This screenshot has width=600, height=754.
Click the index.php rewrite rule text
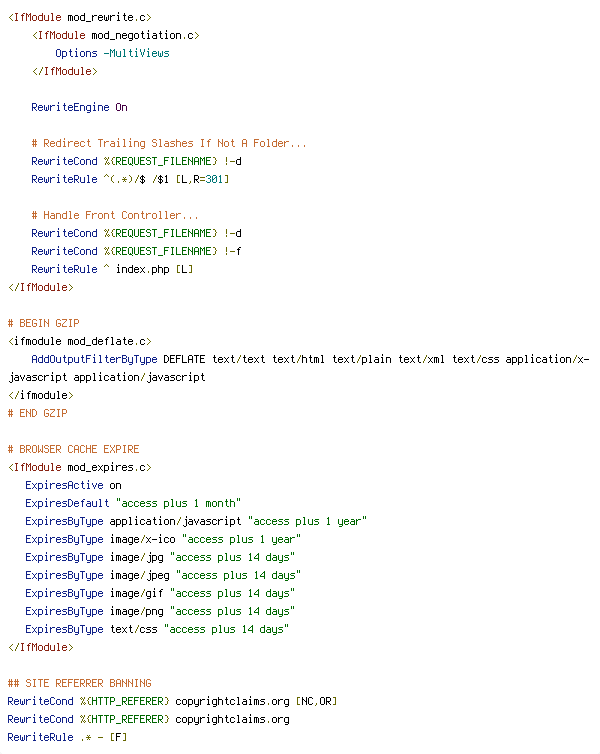(142, 269)
